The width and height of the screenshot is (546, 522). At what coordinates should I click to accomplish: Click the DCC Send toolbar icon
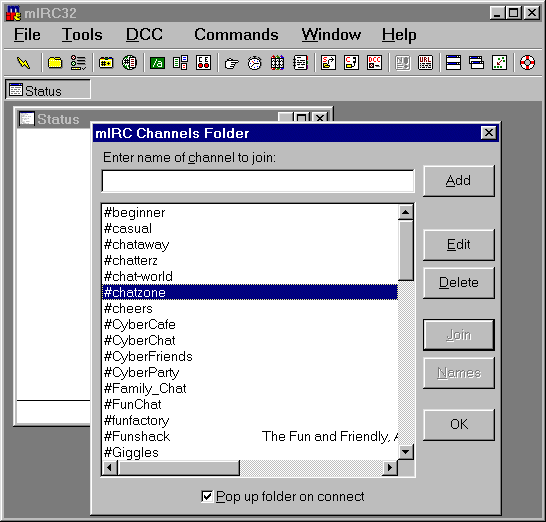(328, 63)
